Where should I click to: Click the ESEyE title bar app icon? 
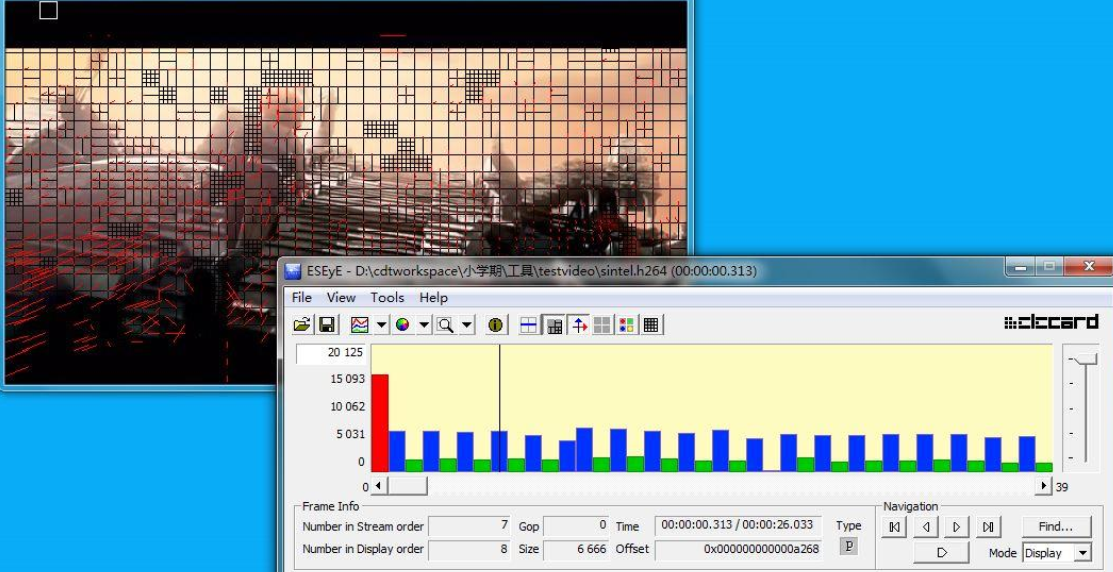[x=292, y=271]
